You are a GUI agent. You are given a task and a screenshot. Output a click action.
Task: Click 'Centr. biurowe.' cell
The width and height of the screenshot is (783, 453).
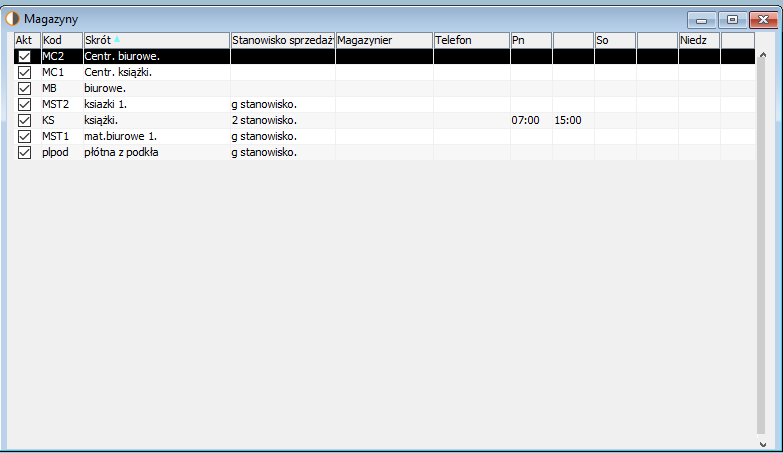pyautogui.click(x=156, y=56)
